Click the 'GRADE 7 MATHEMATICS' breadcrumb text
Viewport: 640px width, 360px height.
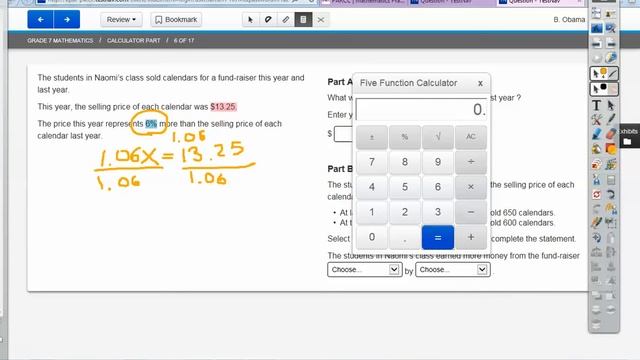60,40
